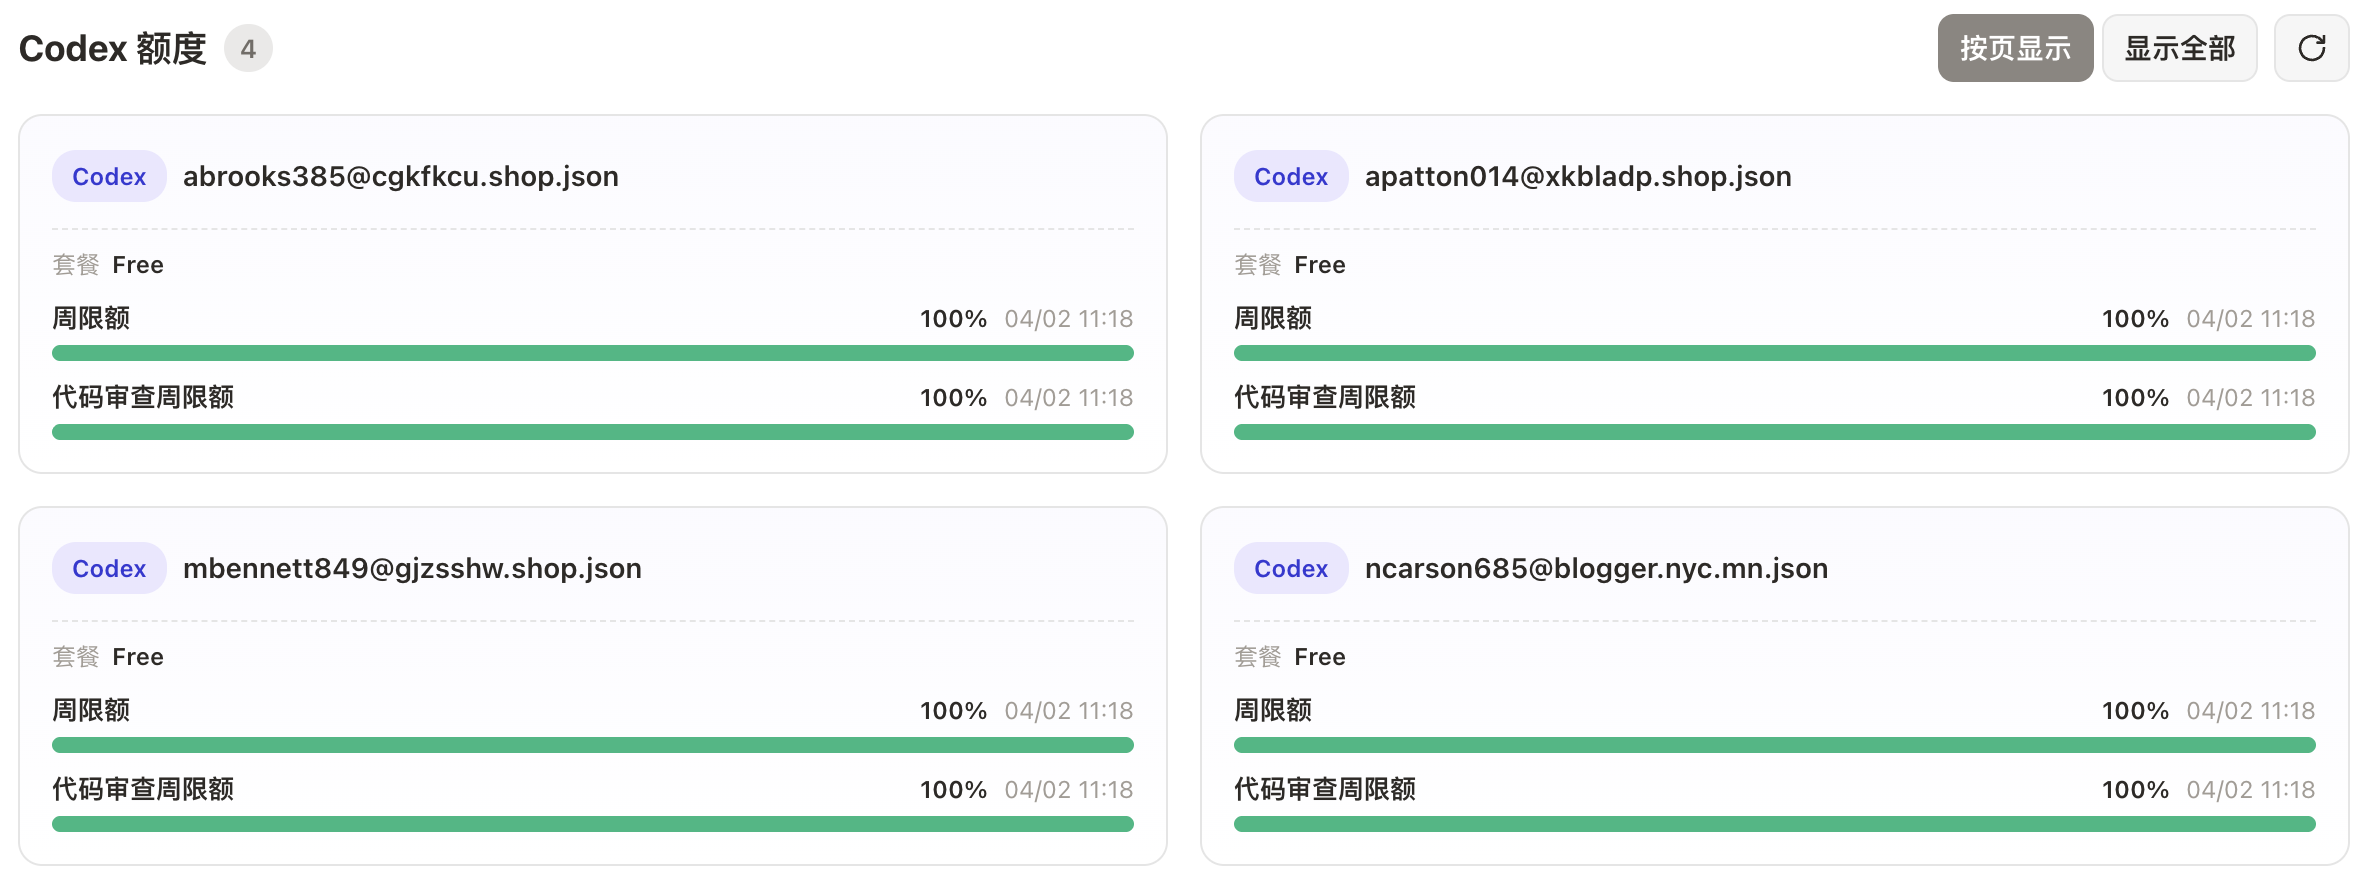
Task: Switch to 显示全部 show all view
Action: pos(2179,48)
